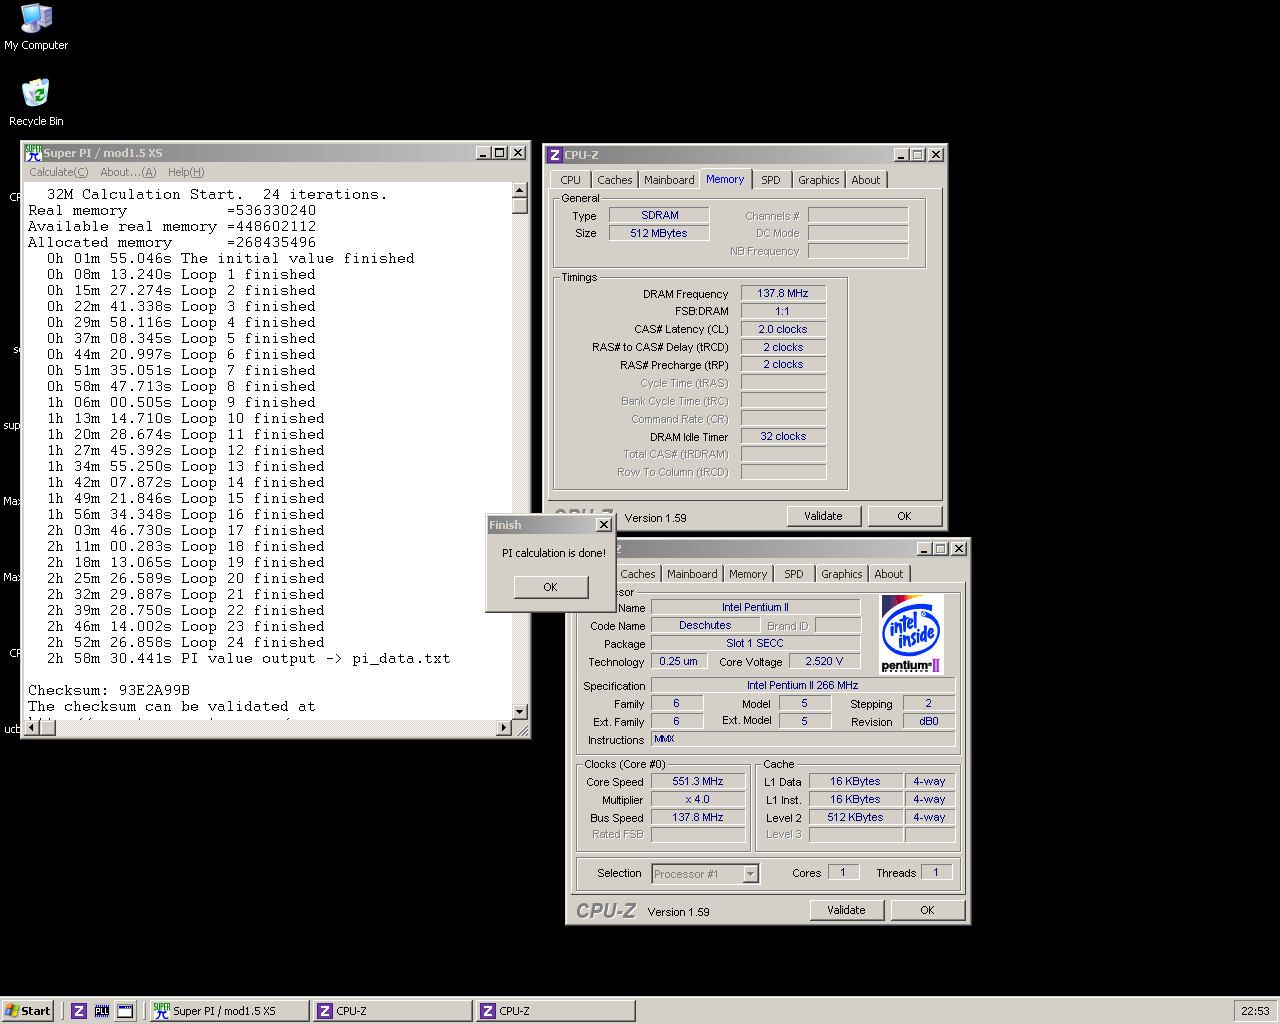Click CAS# Latency value 2.0 clocks
Screen dimensions: 1280x1024
pos(783,329)
